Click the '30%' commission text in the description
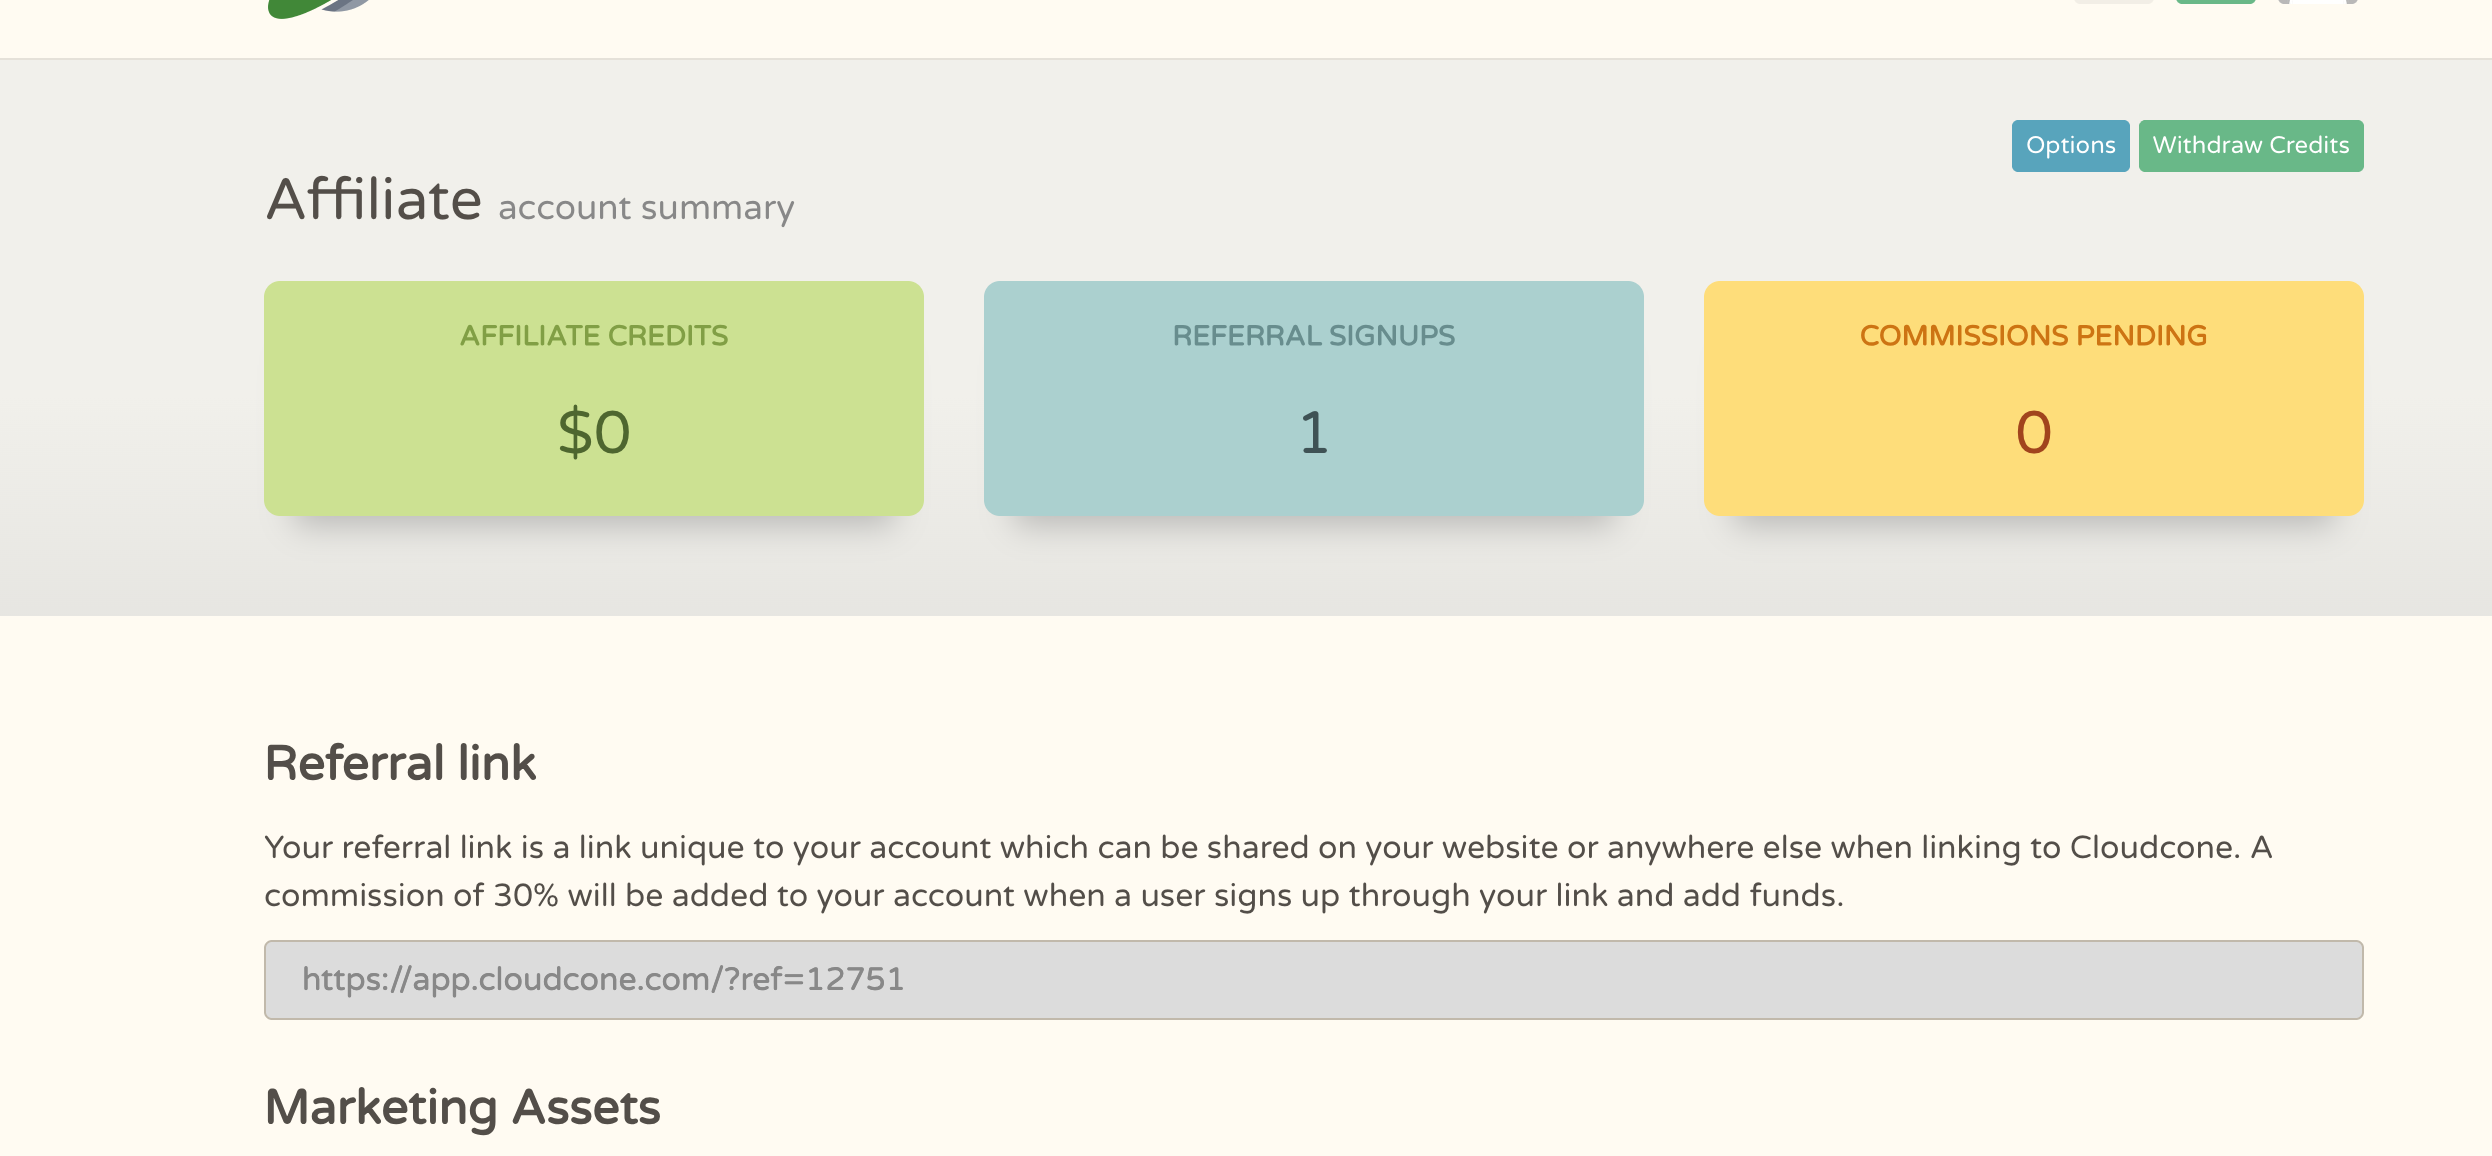The width and height of the screenshot is (2492, 1156). pyautogui.click(x=525, y=895)
